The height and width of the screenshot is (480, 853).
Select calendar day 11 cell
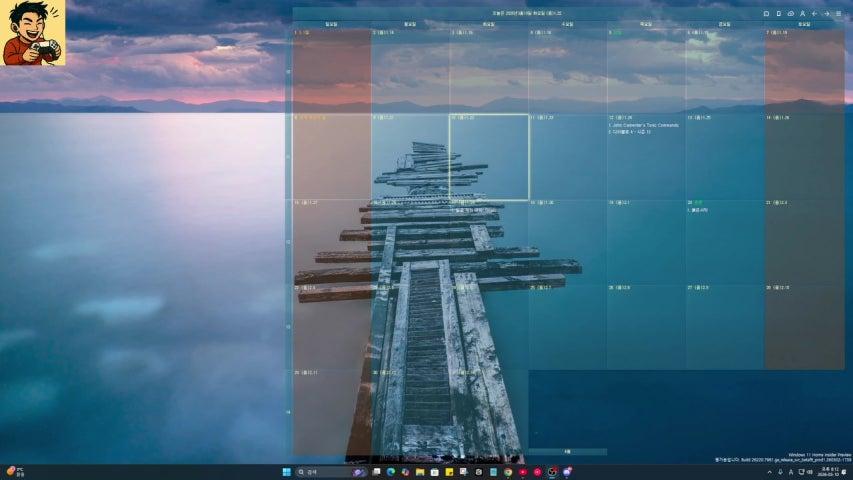tap(567, 157)
